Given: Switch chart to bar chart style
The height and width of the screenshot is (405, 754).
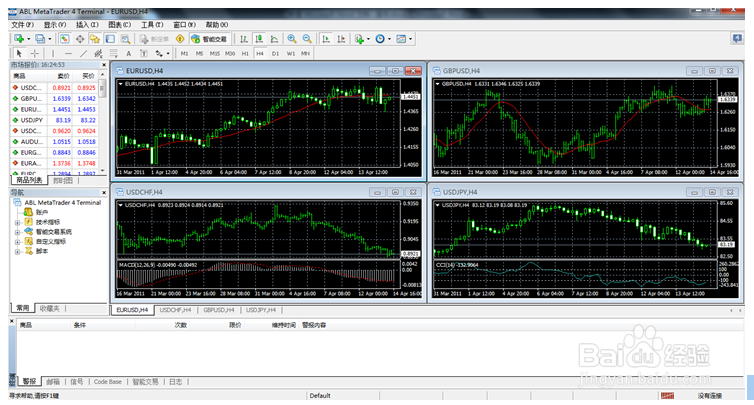Looking at the screenshot, I should click(x=244, y=39).
